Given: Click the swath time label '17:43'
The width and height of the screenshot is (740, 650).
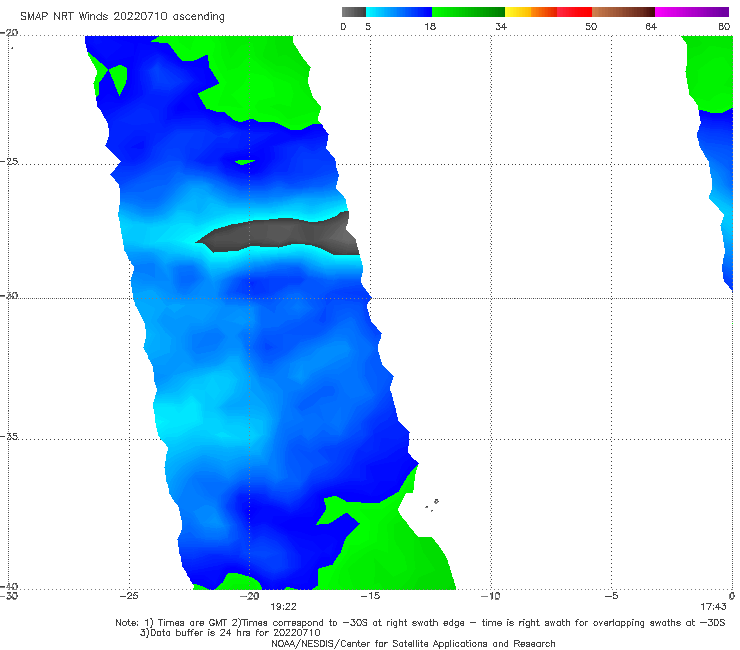Looking at the screenshot, I should (713, 607).
